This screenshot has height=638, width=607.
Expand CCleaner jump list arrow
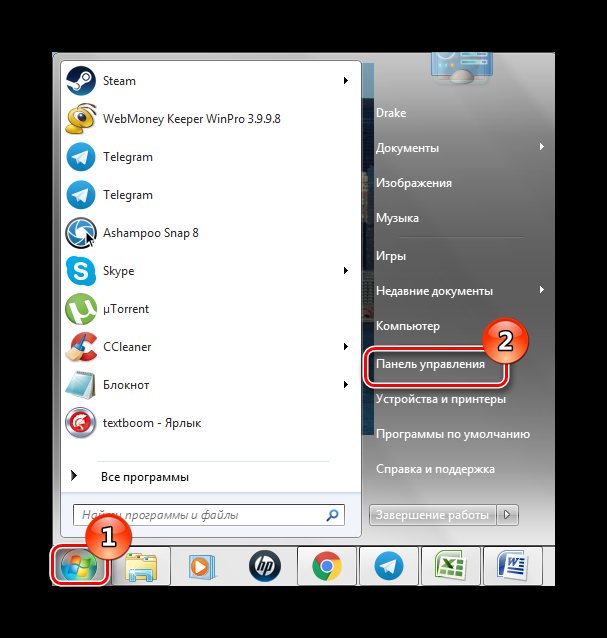tap(345, 347)
